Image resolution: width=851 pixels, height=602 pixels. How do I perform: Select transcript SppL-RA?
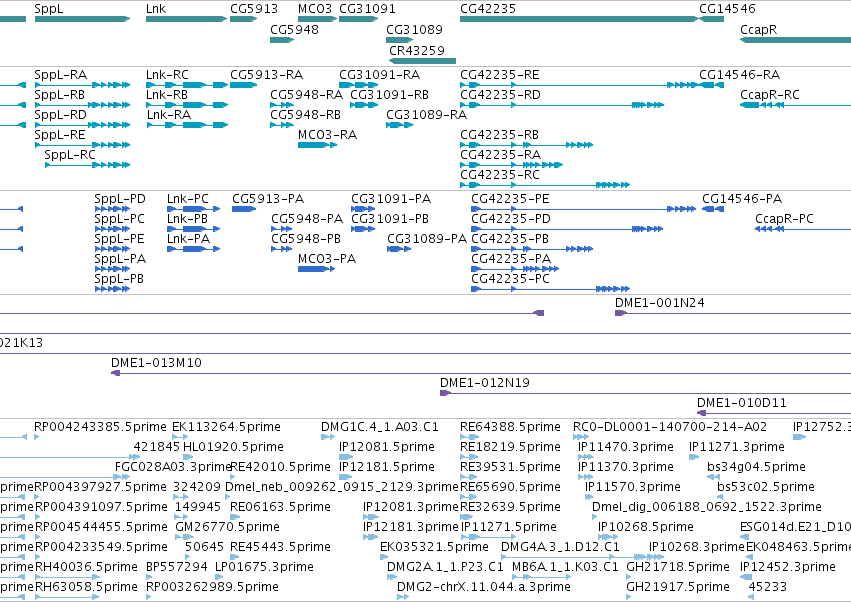coord(82,85)
